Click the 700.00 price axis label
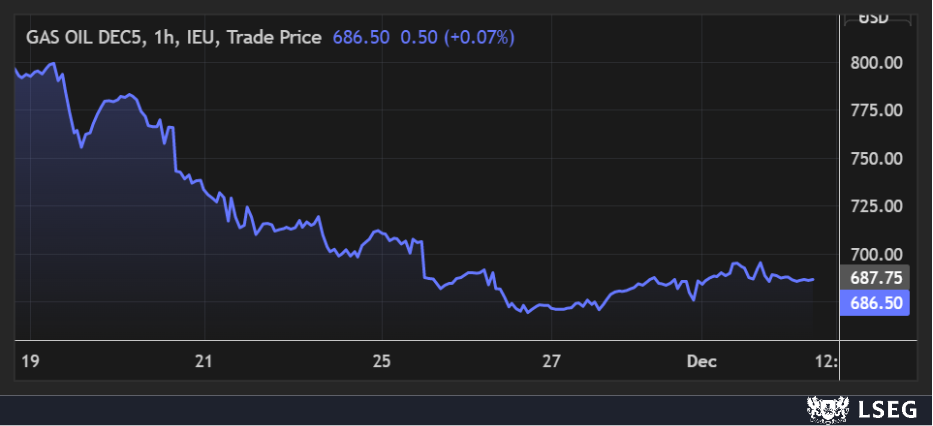This screenshot has height=426, width=933. click(x=876, y=254)
